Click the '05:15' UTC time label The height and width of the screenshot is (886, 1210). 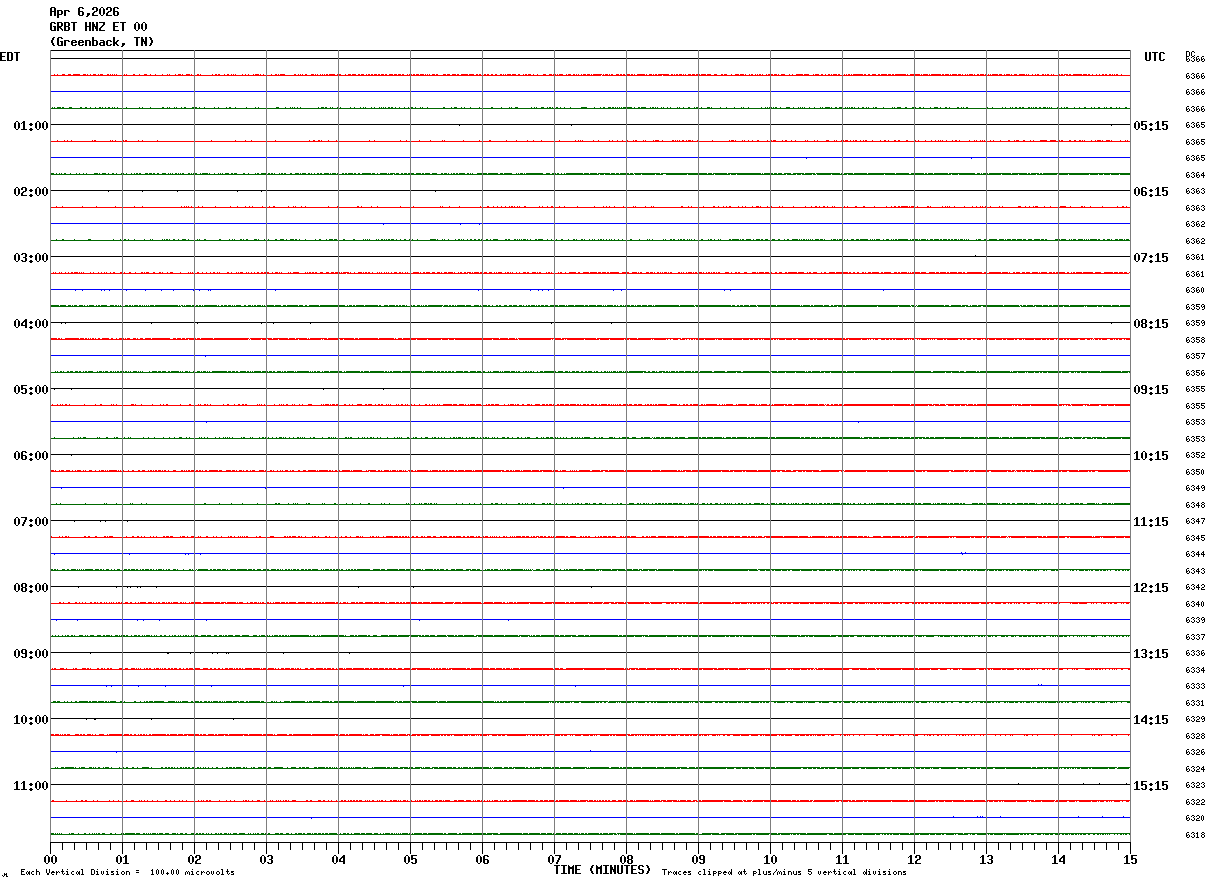(x=1151, y=126)
